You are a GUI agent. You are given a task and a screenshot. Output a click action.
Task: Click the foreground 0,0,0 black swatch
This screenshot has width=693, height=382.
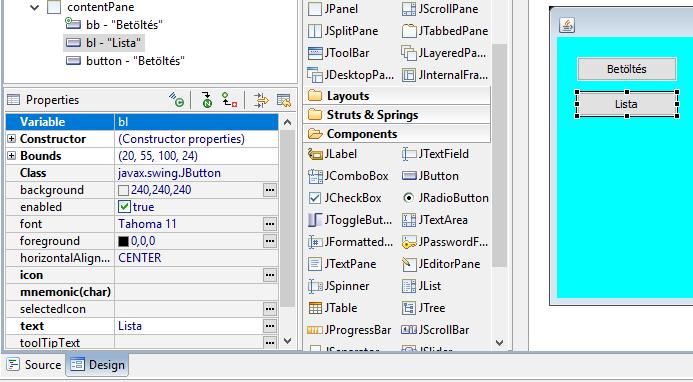pos(124,241)
